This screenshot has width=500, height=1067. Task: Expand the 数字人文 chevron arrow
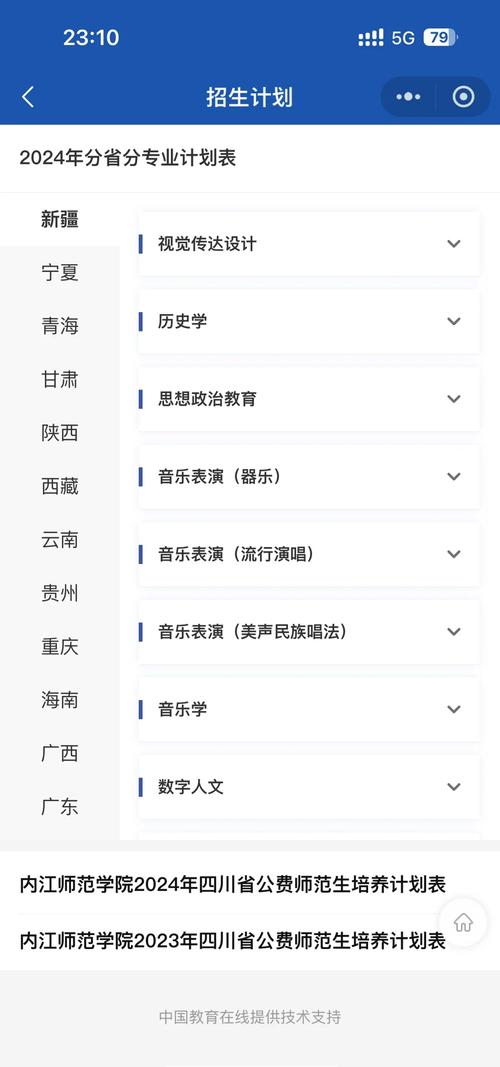454,787
